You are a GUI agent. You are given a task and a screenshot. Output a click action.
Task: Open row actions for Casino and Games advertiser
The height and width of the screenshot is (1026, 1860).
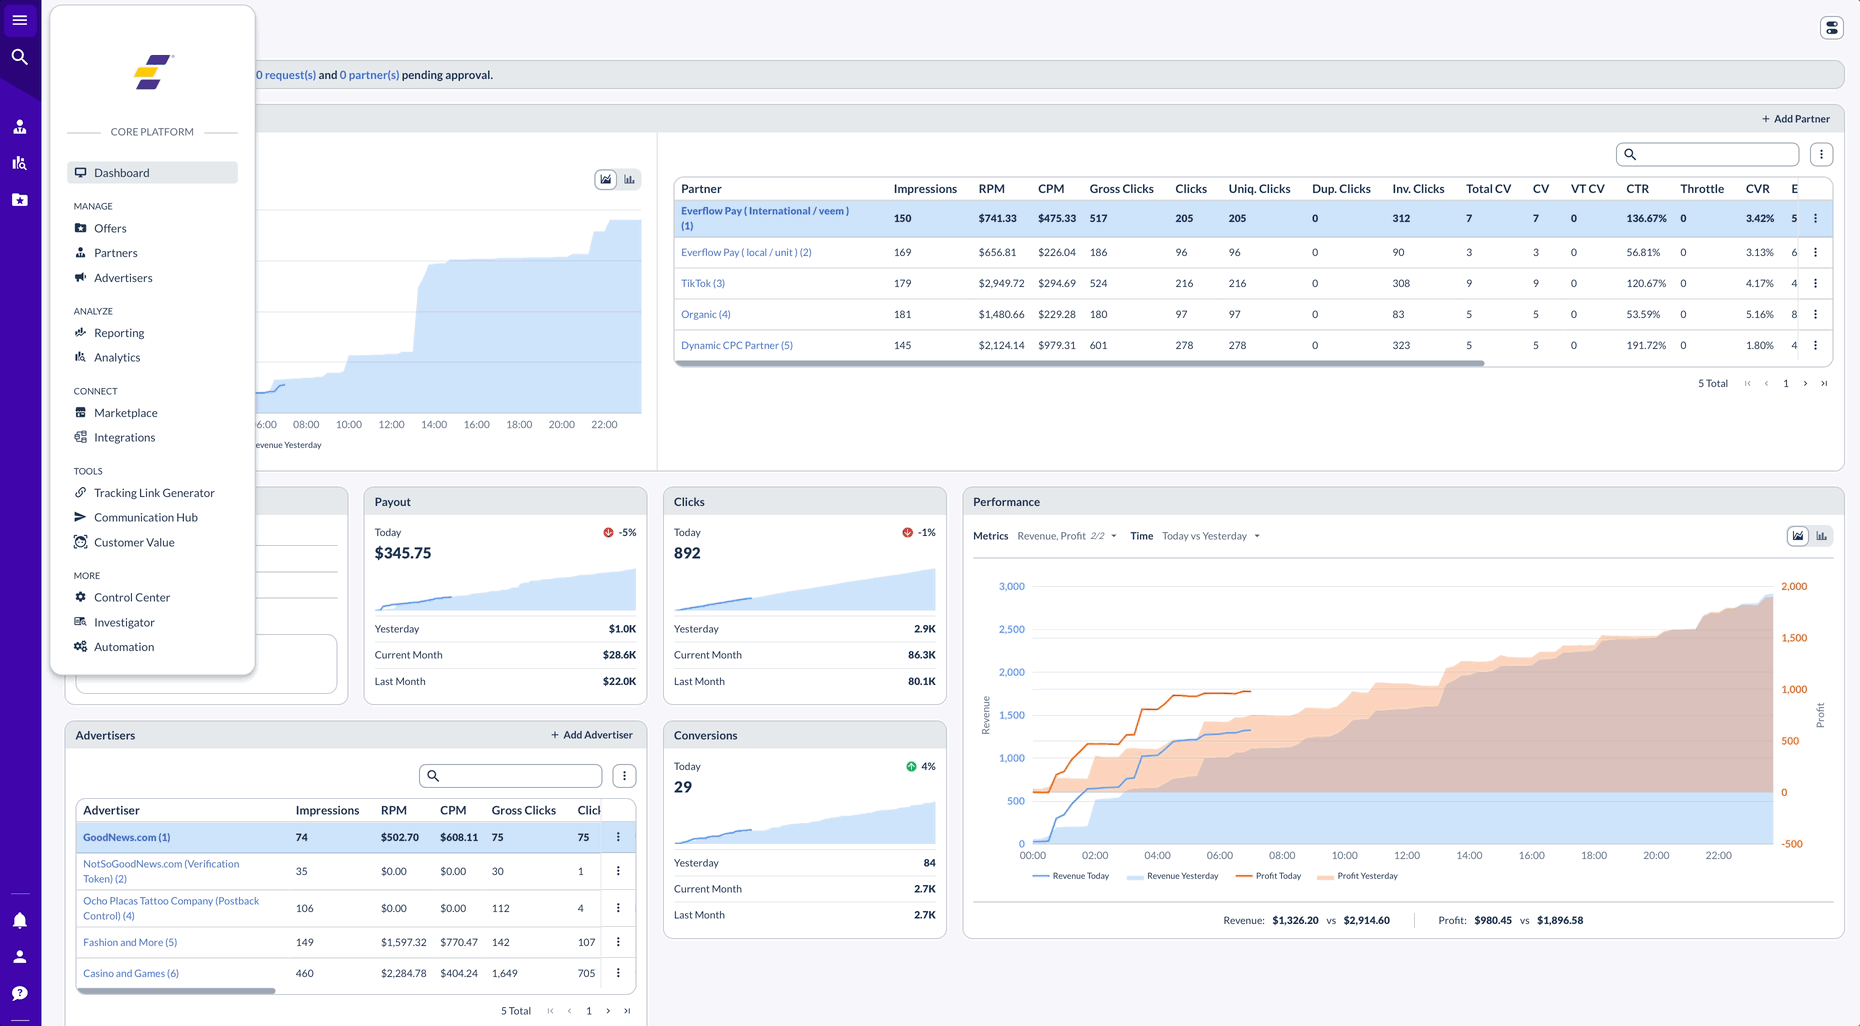618,973
